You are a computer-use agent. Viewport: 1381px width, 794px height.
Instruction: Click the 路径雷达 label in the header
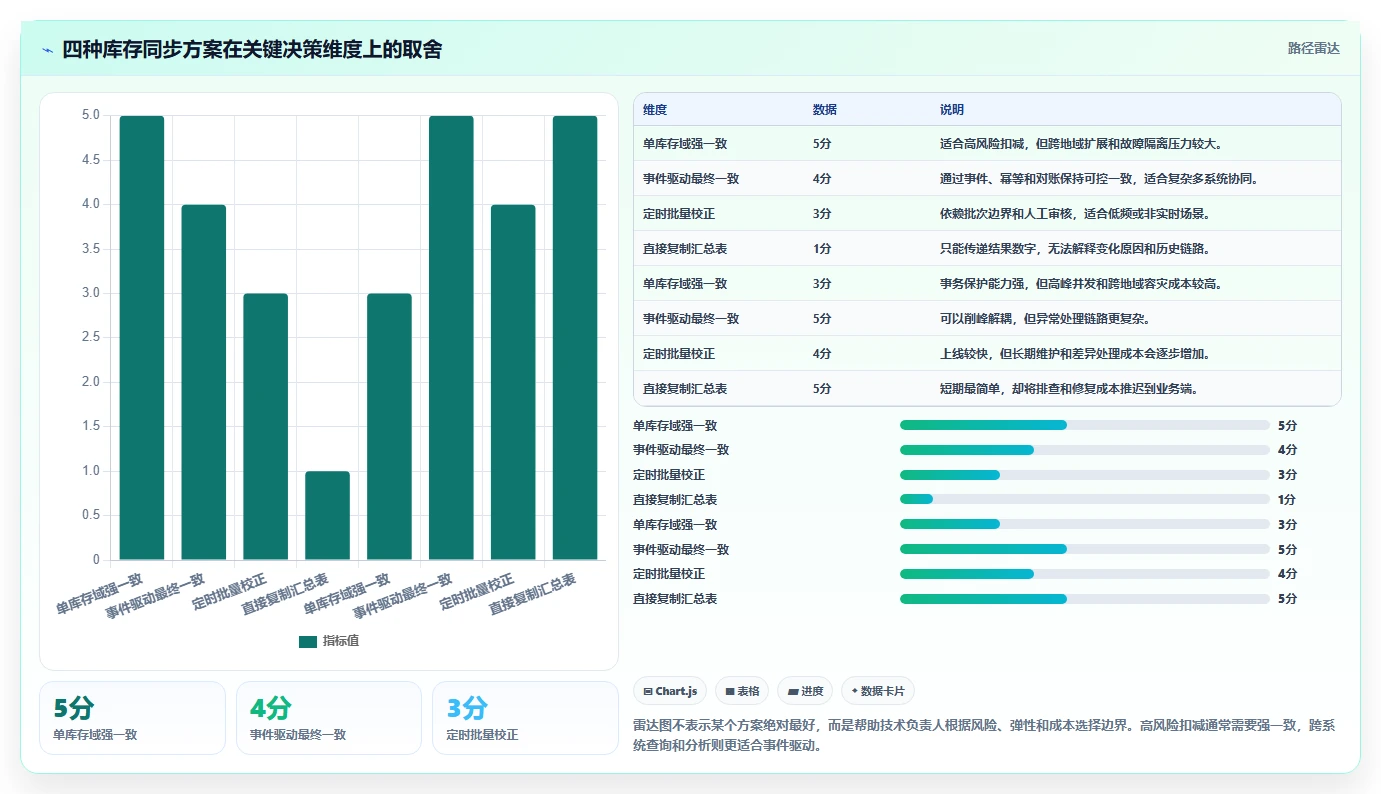click(1313, 48)
